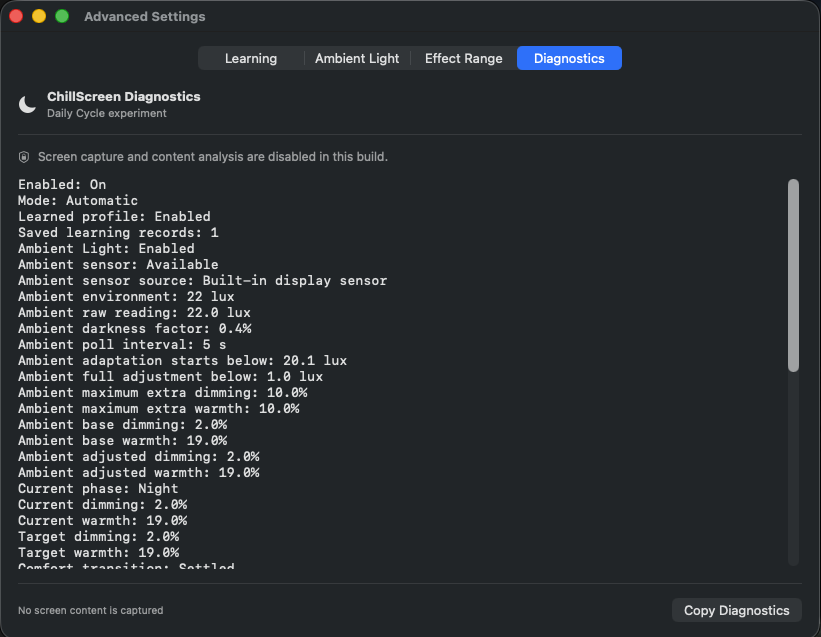Click 'Ambient base warmth: 19.0%' line
Screen dimensions: 821x637
(123, 440)
